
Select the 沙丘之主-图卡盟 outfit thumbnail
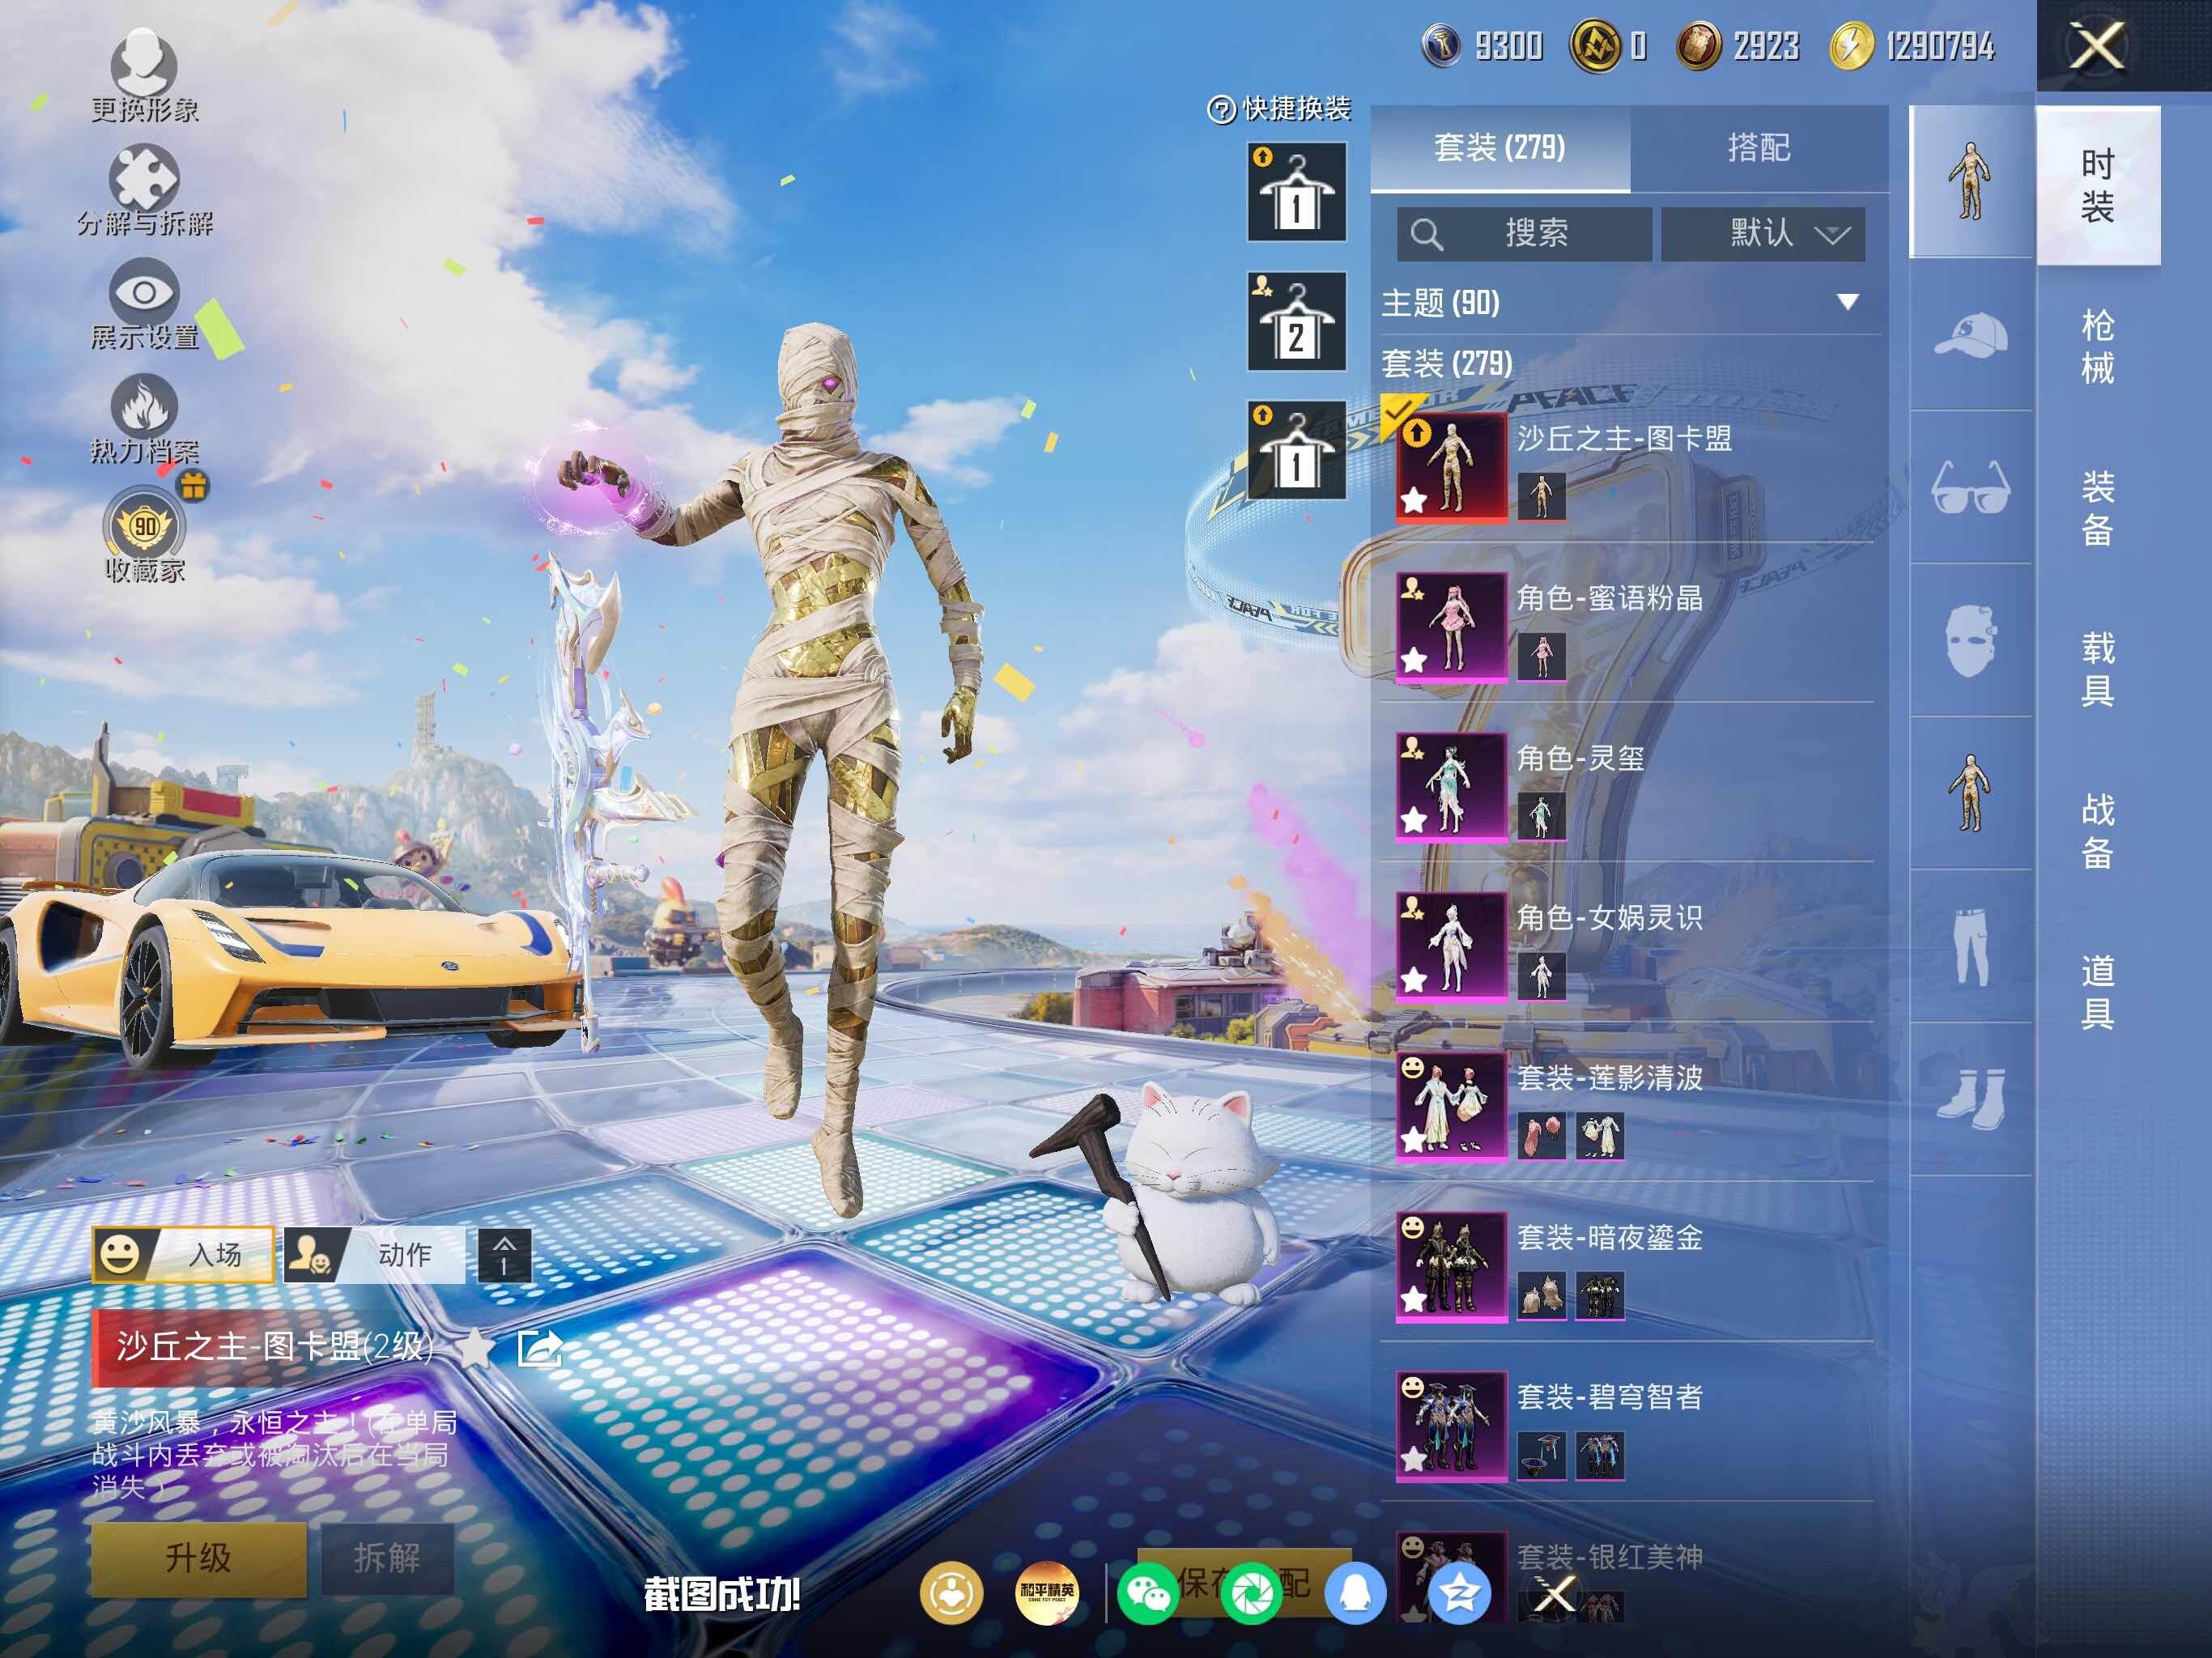(x=1451, y=467)
